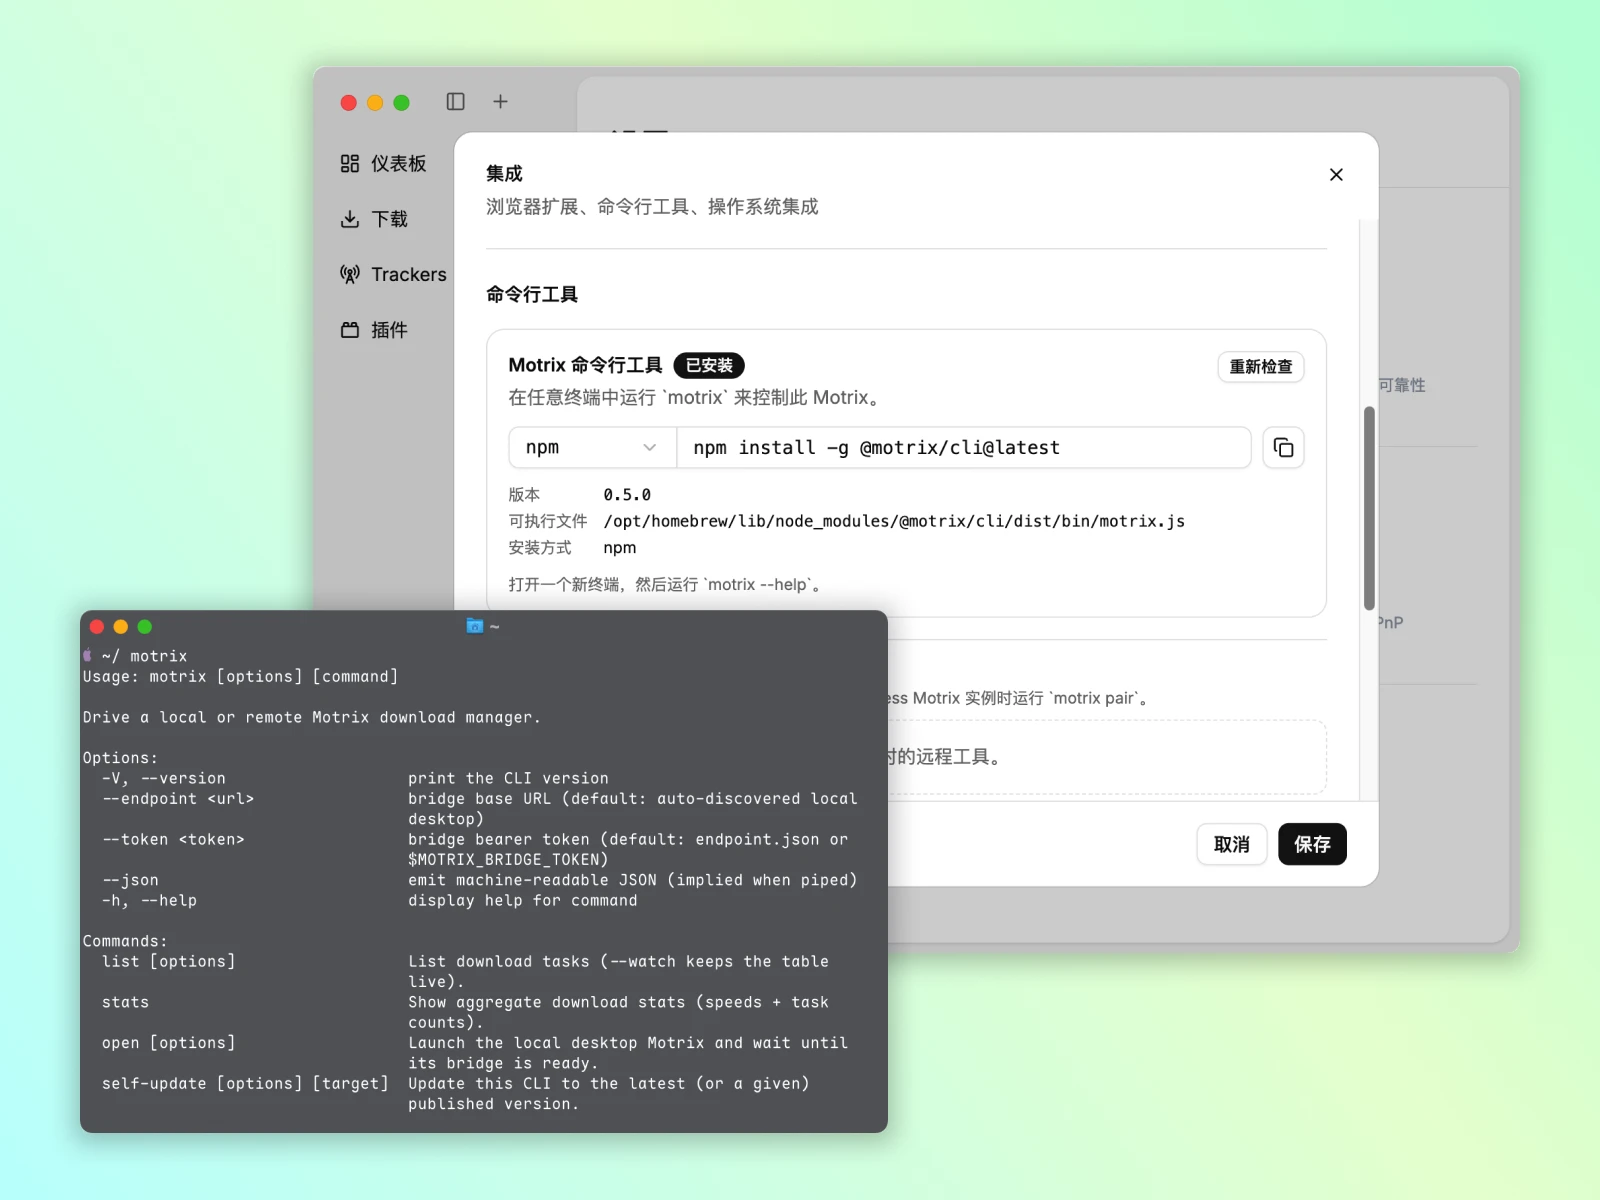
Task: Click 'self-update [options] [target]' in terminal
Action: [x=245, y=1084]
